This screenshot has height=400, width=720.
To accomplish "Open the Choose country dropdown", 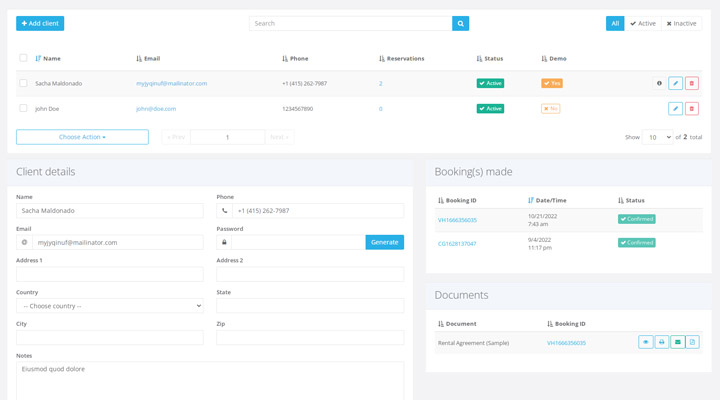I will pos(110,306).
